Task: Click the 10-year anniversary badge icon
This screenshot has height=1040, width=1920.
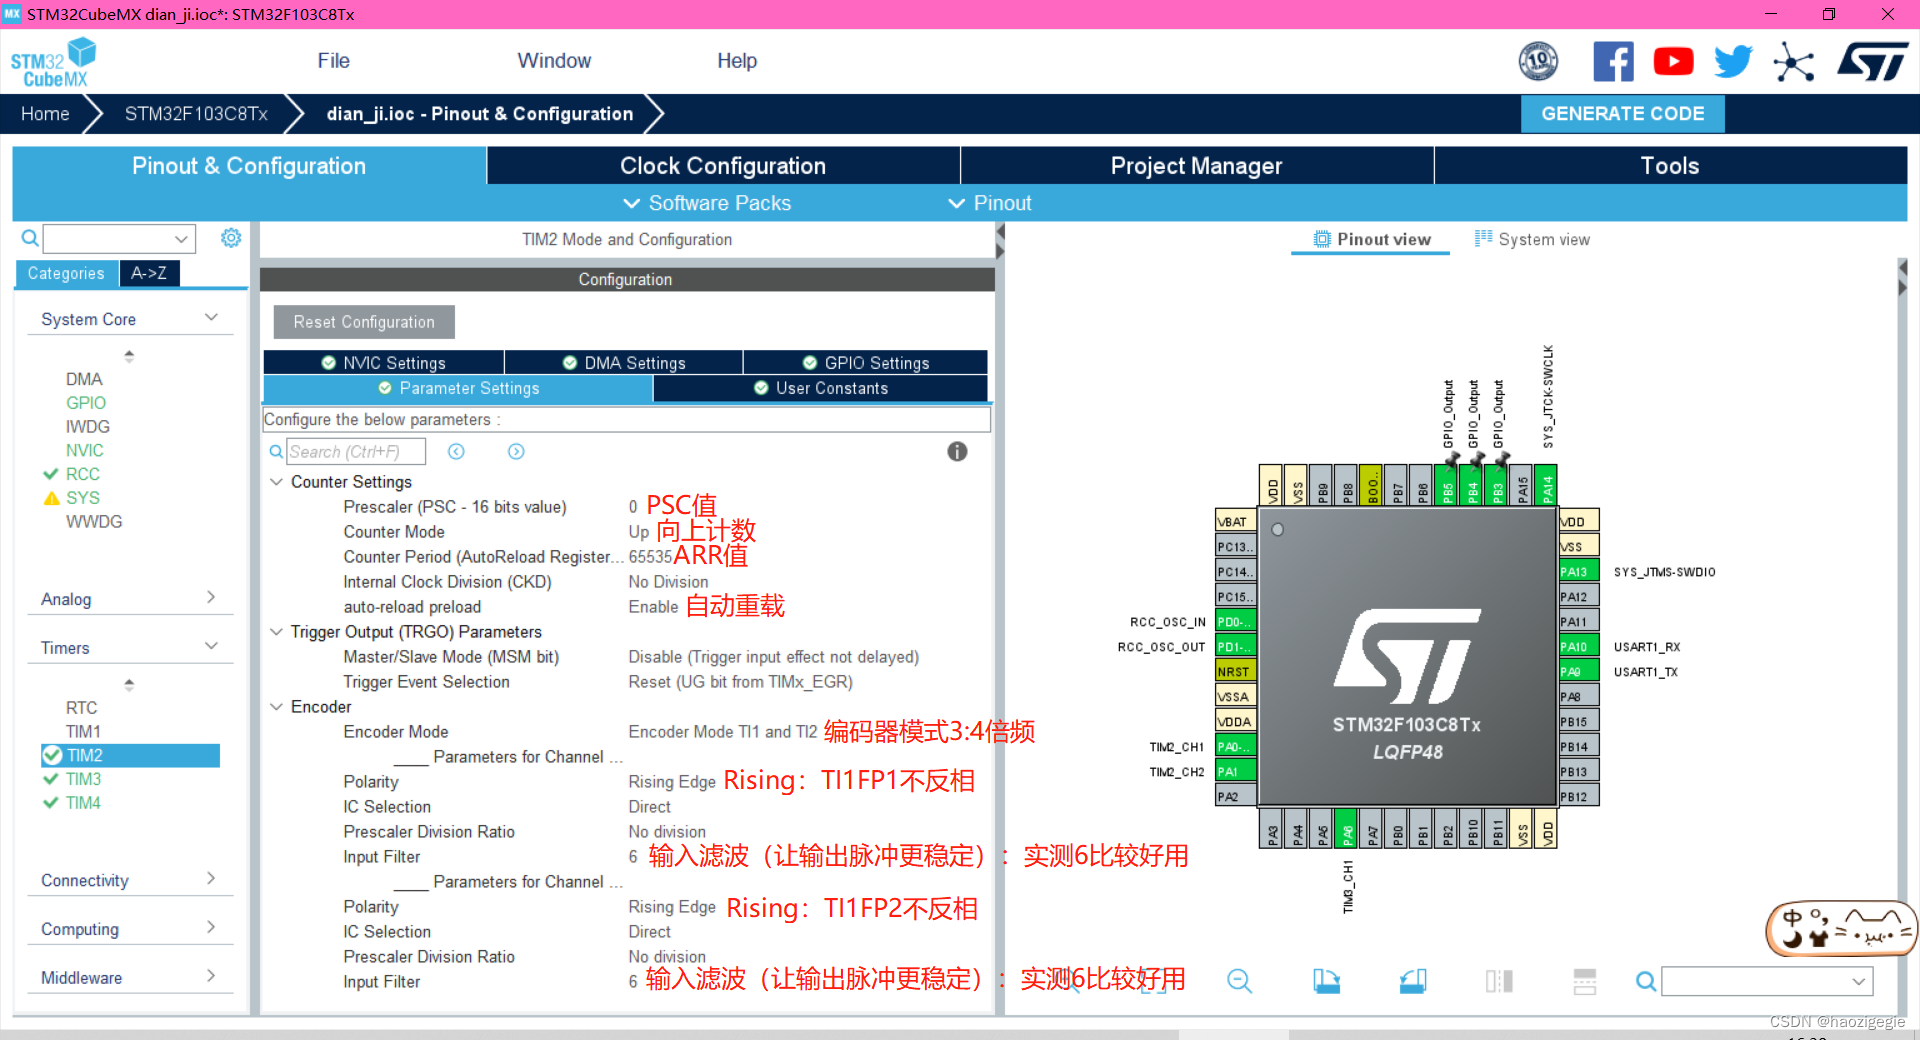Action: click(x=1538, y=62)
